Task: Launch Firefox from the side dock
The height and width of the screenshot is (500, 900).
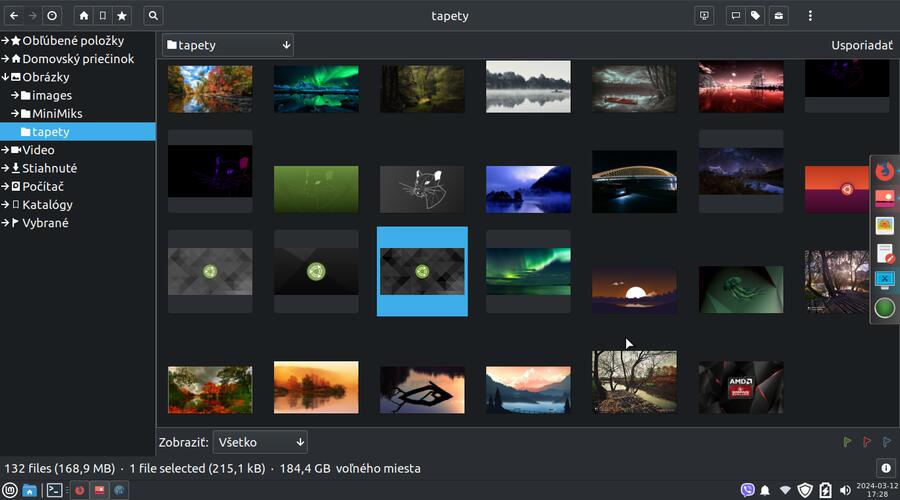Action: click(884, 171)
